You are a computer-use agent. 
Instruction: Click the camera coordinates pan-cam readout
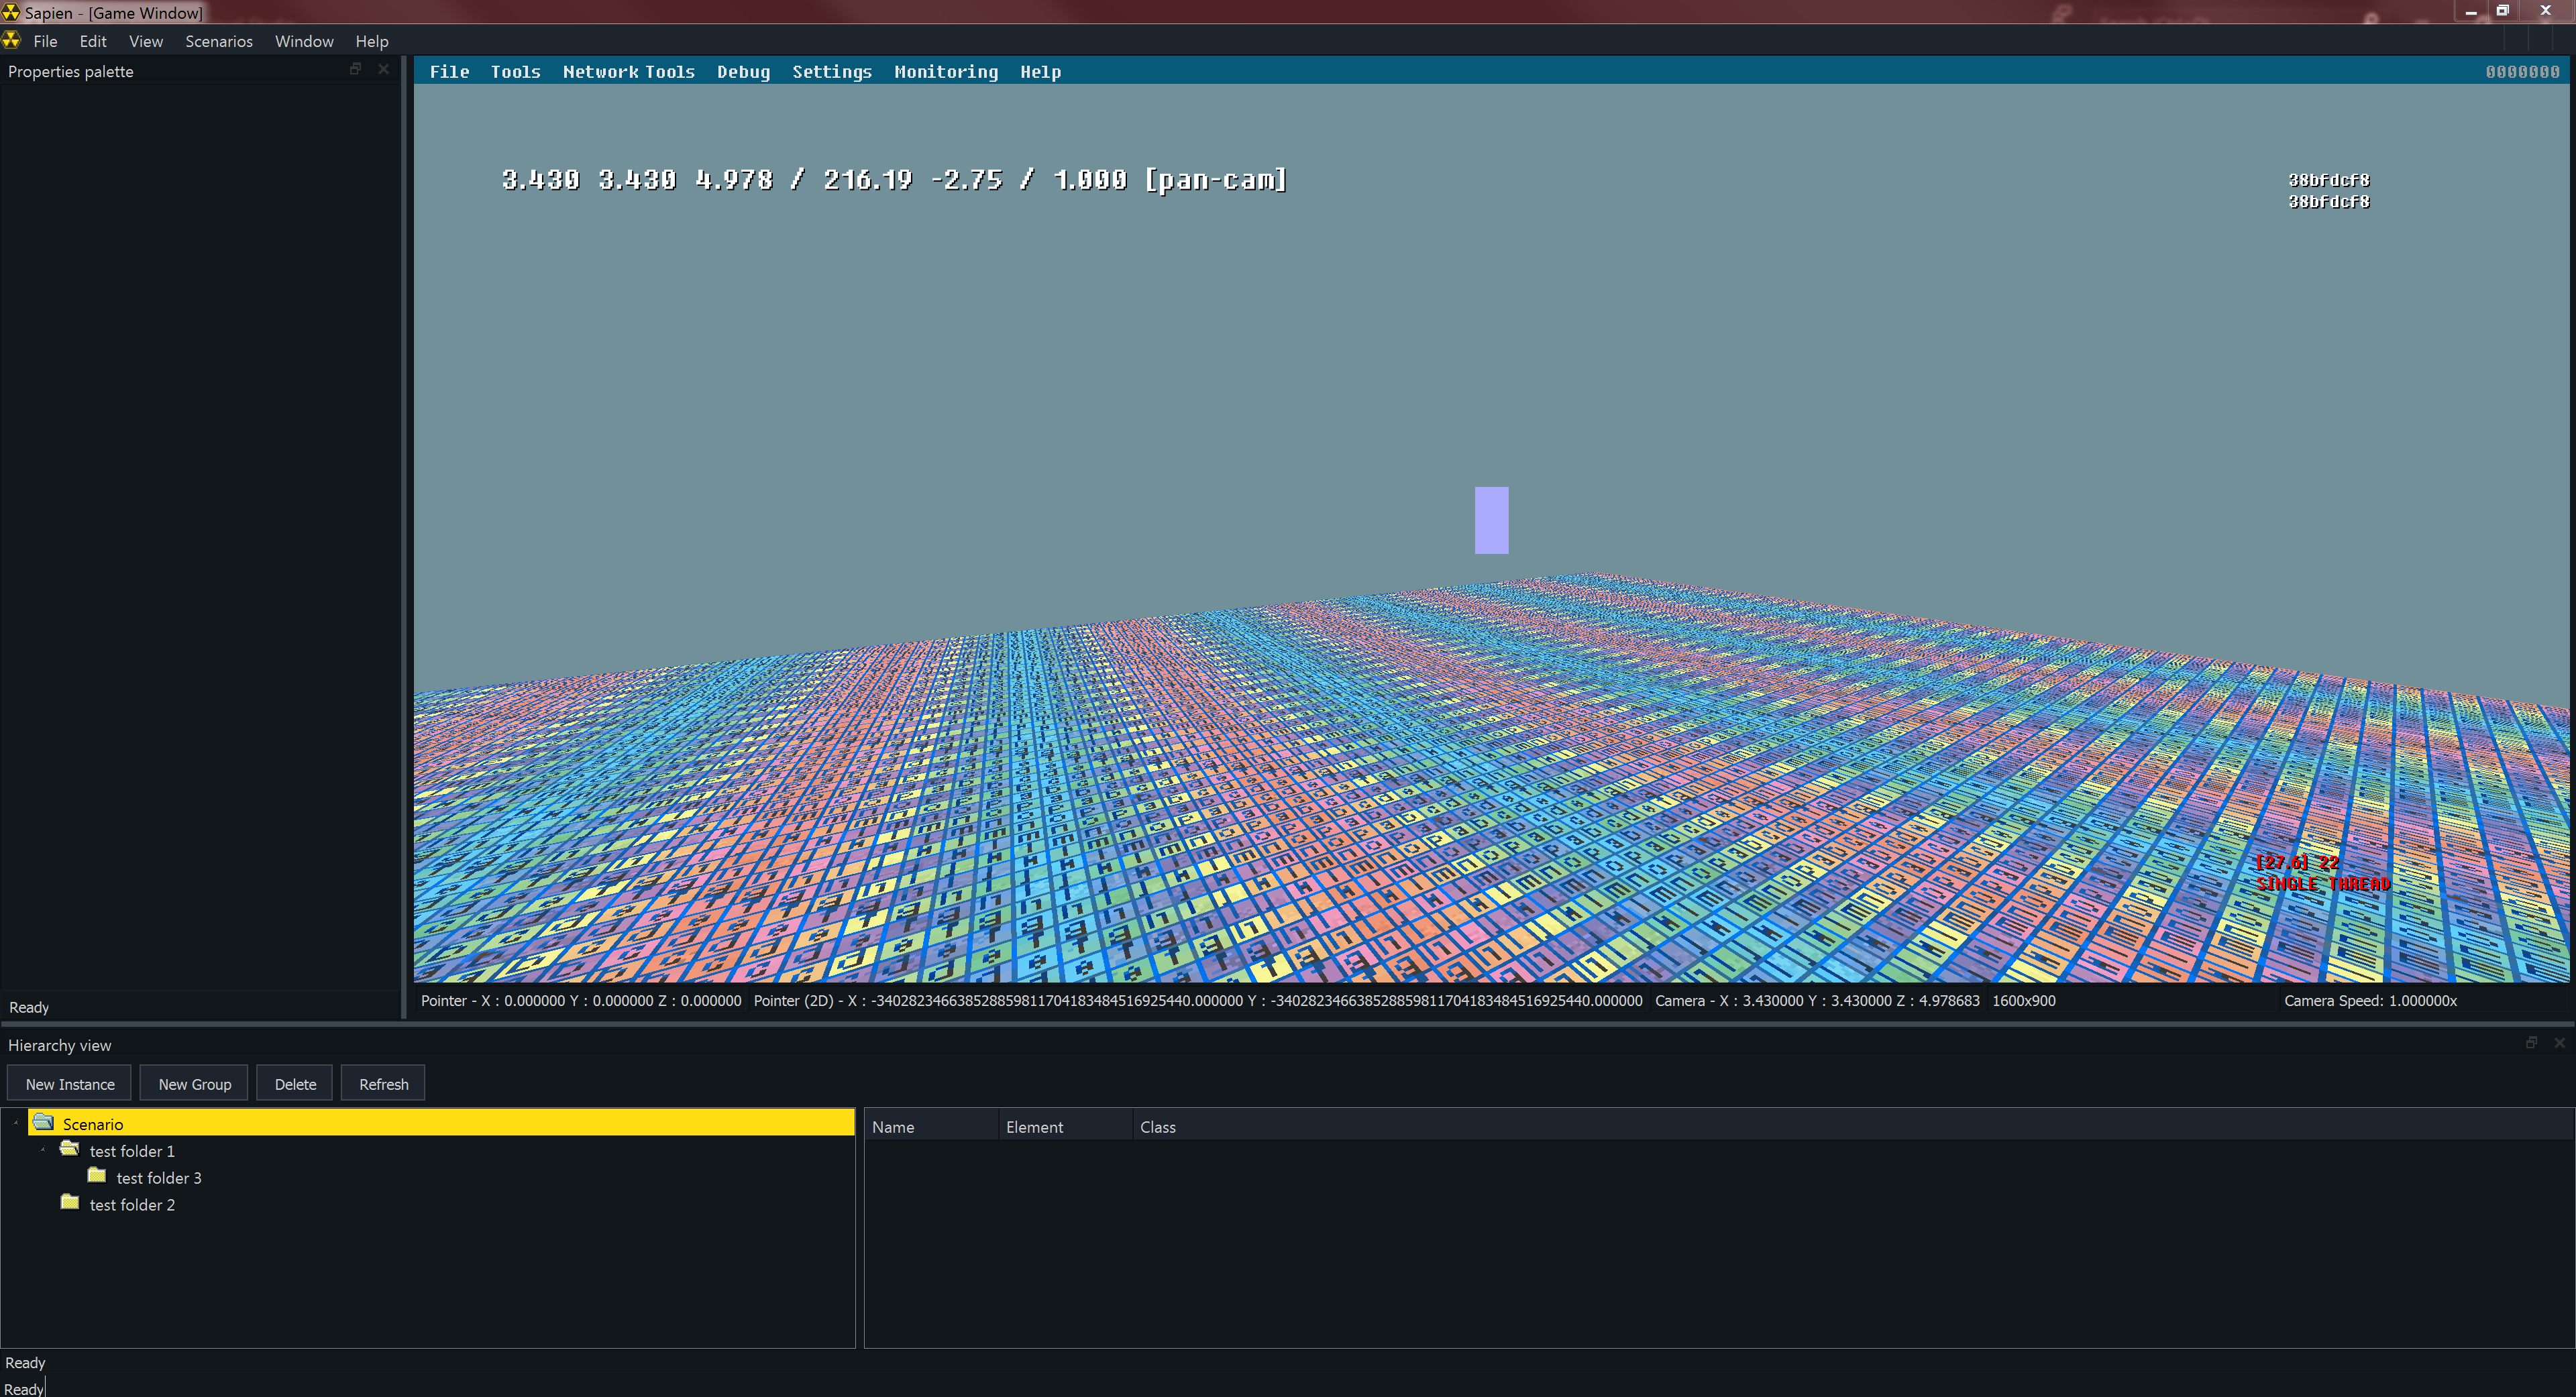pyautogui.click(x=894, y=180)
